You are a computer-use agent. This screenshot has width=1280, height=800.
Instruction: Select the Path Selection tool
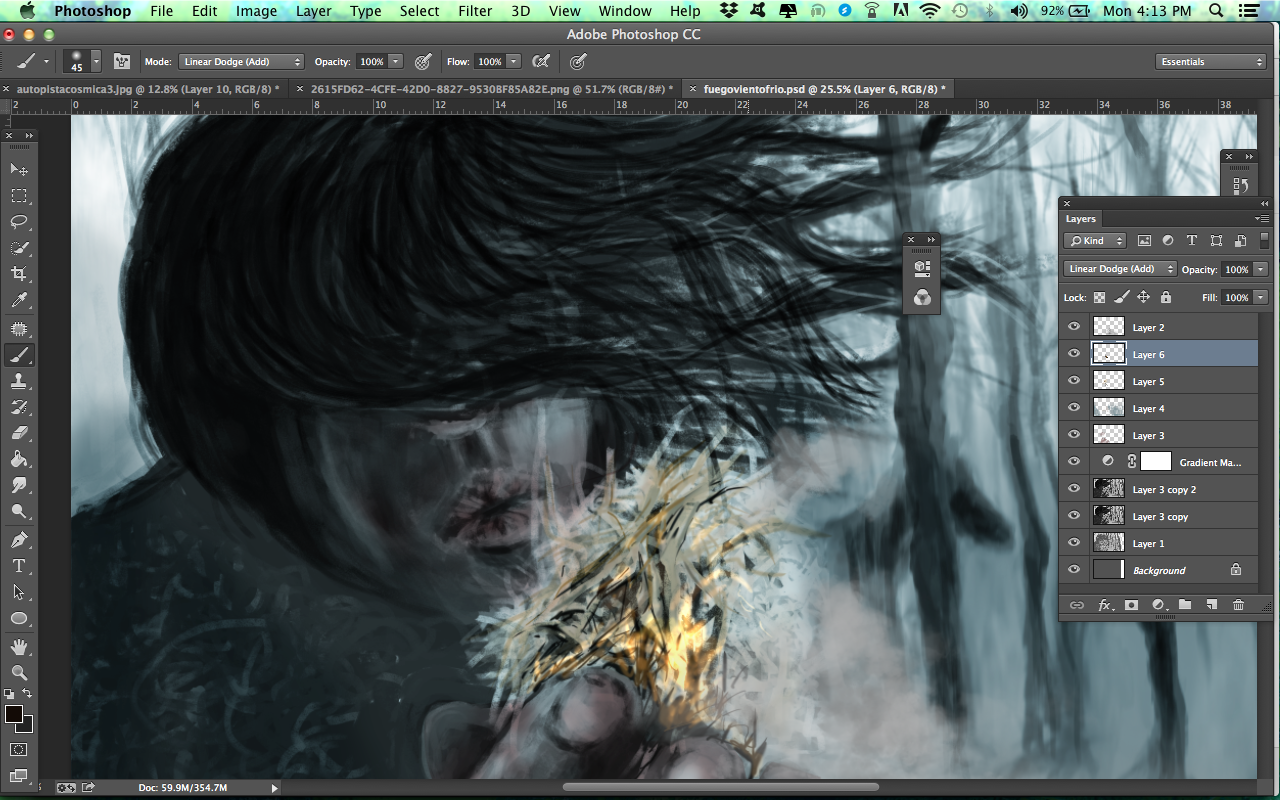pyautogui.click(x=19, y=592)
